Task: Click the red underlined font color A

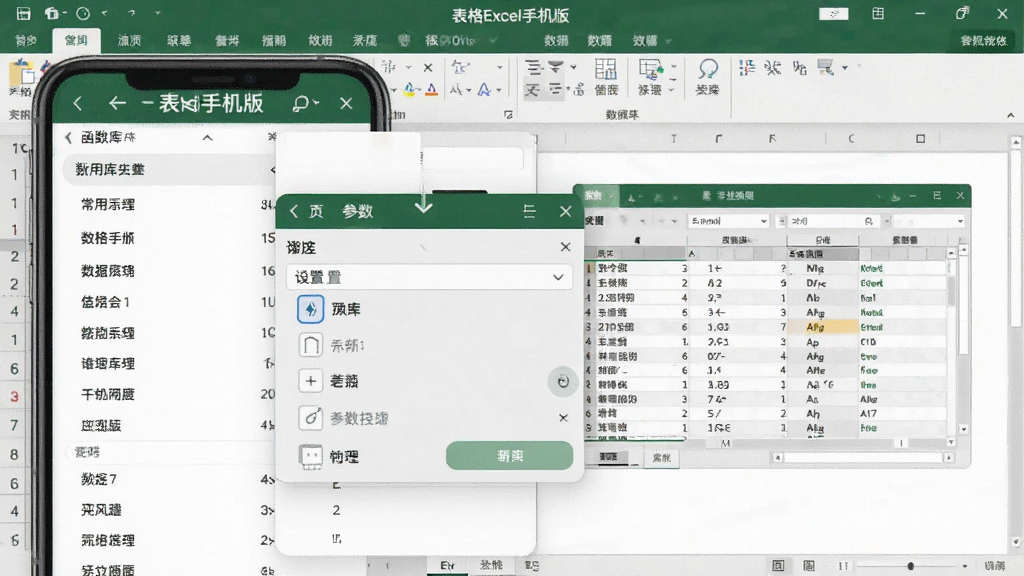Action: [x=432, y=89]
